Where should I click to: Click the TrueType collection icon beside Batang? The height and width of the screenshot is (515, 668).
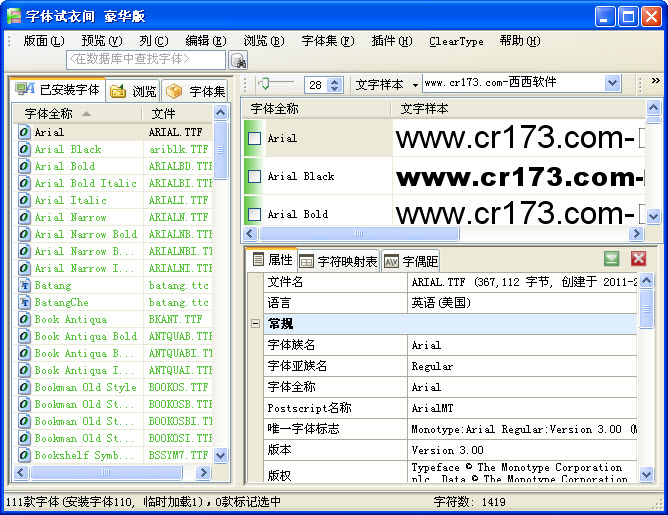tap(24, 285)
